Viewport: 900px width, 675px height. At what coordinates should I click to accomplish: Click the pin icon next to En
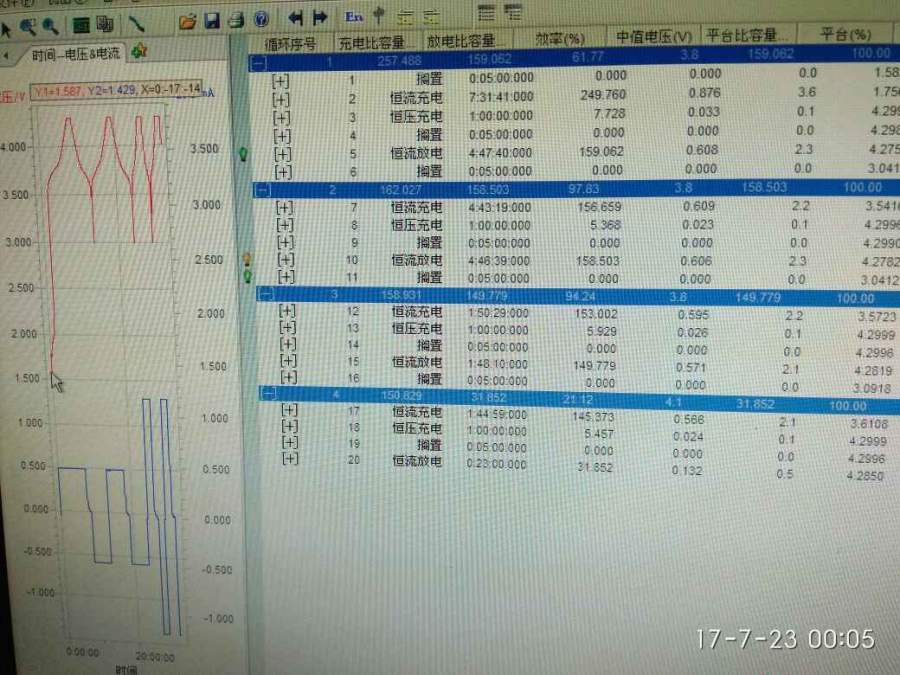coord(379,15)
